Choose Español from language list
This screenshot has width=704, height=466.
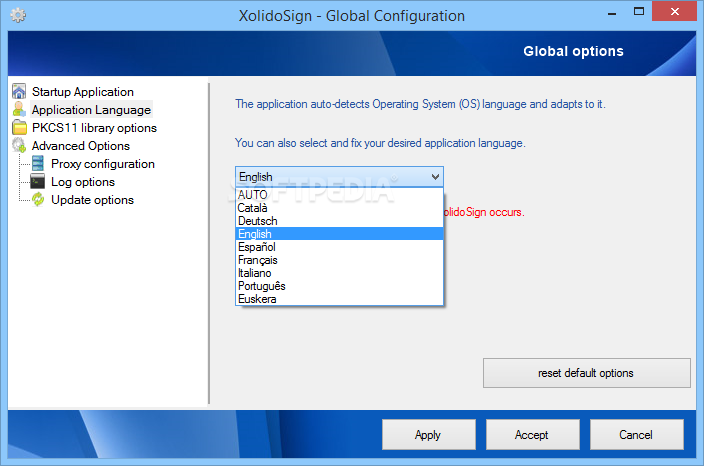[339, 246]
